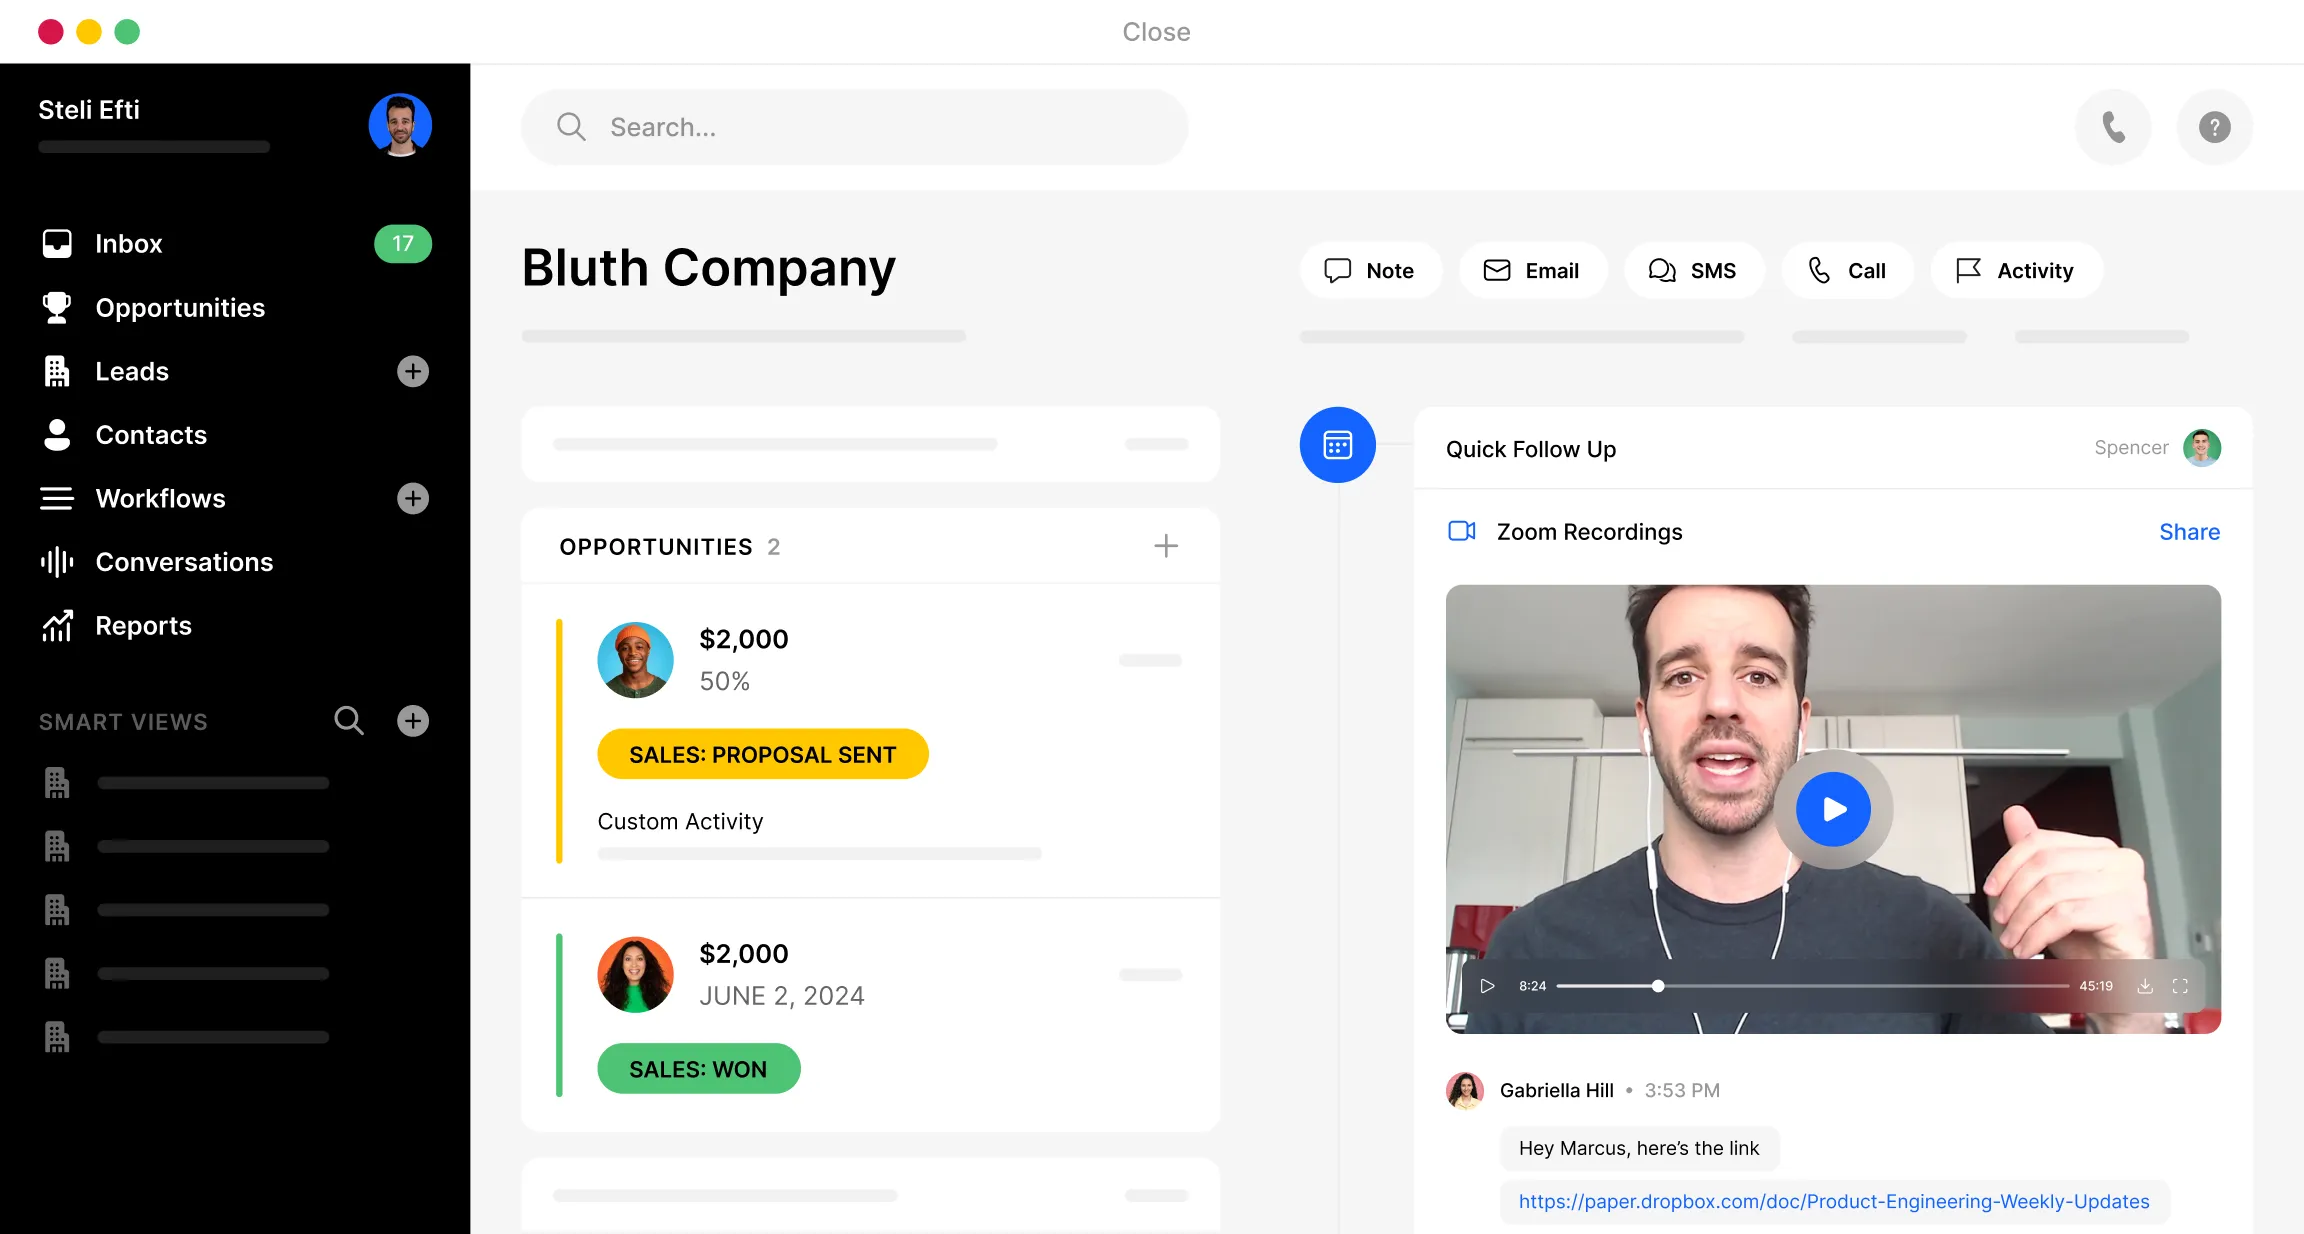Click the SALES: PROPOSAL SENT badge
Image resolution: width=2304 pixels, height=1234 pixels.
763,755
